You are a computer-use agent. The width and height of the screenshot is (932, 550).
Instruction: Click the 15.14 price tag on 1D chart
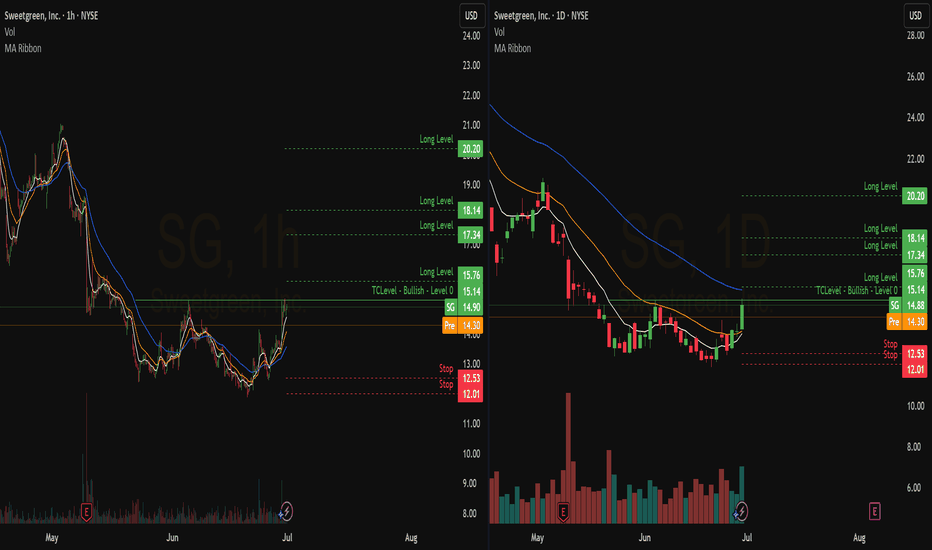pyautogui.click(x=915, y=290)
